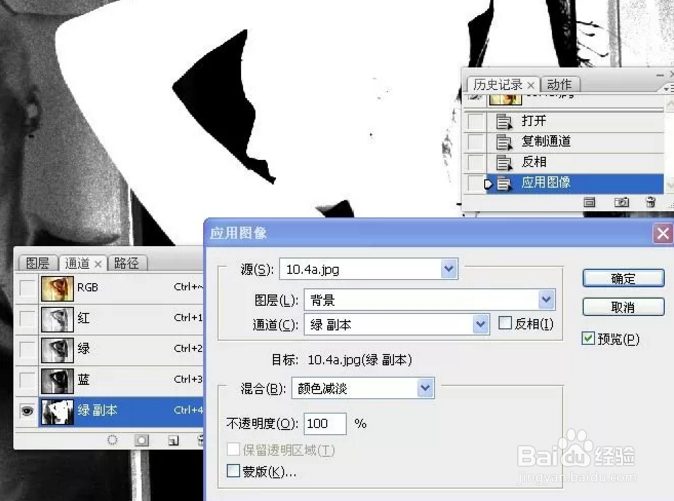This screenshot has height=501, width=674.
Task: Show the RGB channel visibility box
Action: [x=27, y=288]
